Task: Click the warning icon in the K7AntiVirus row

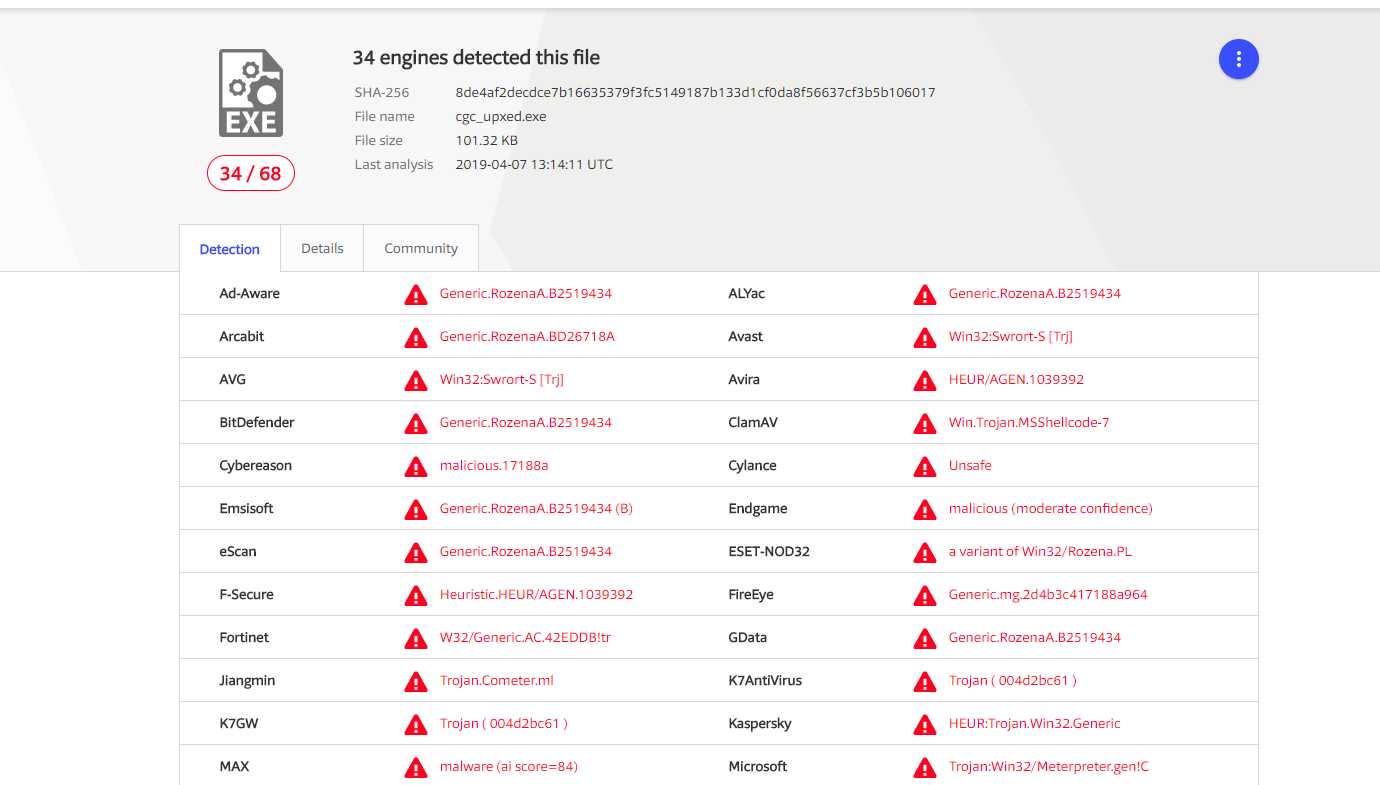Action: [x=925, y=681]
